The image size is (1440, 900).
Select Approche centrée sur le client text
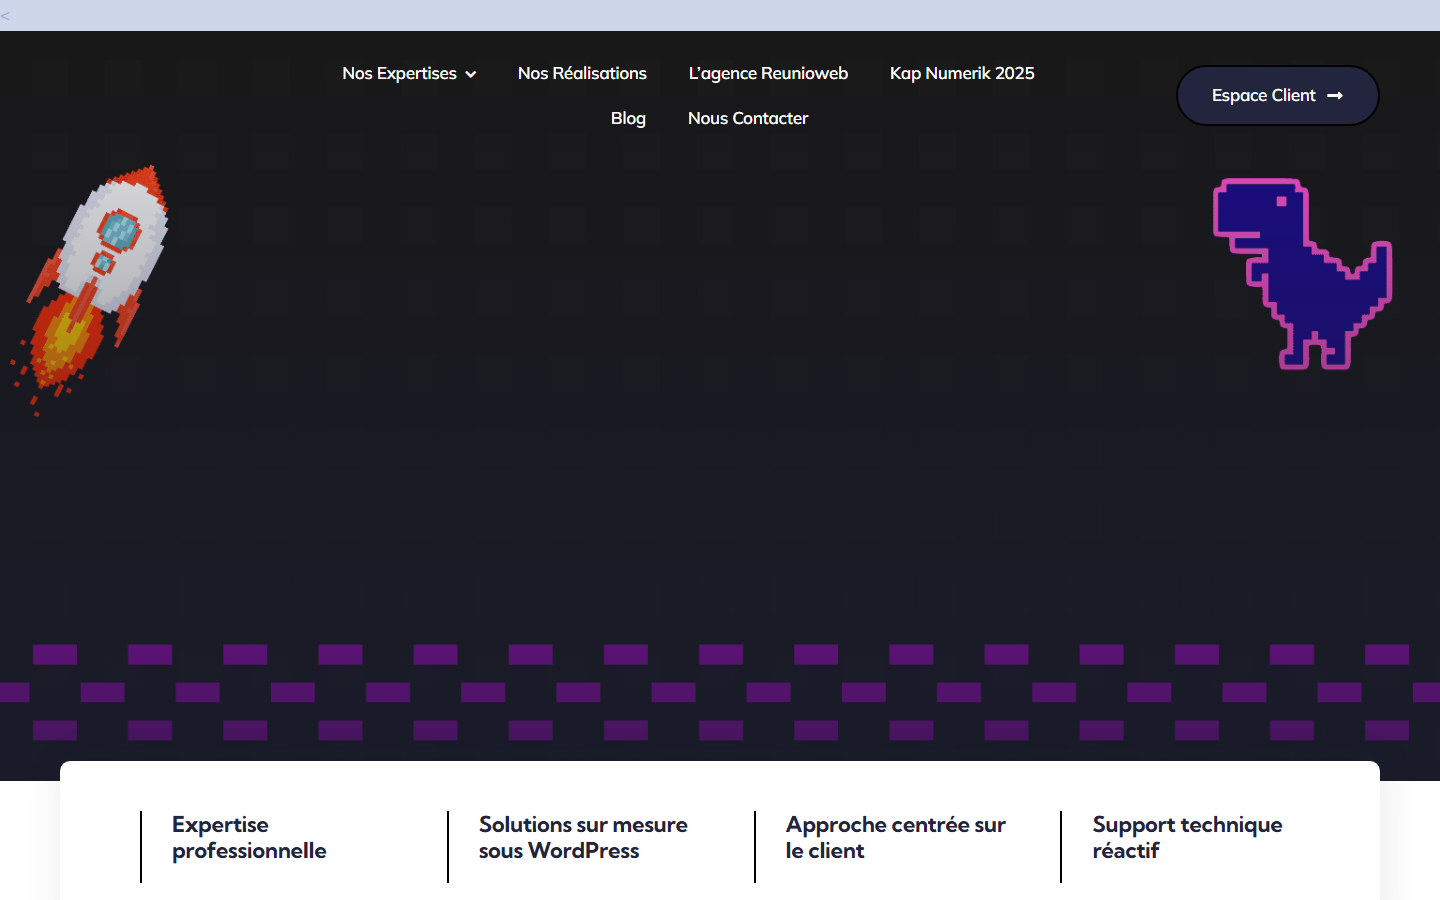coord(896,838)
